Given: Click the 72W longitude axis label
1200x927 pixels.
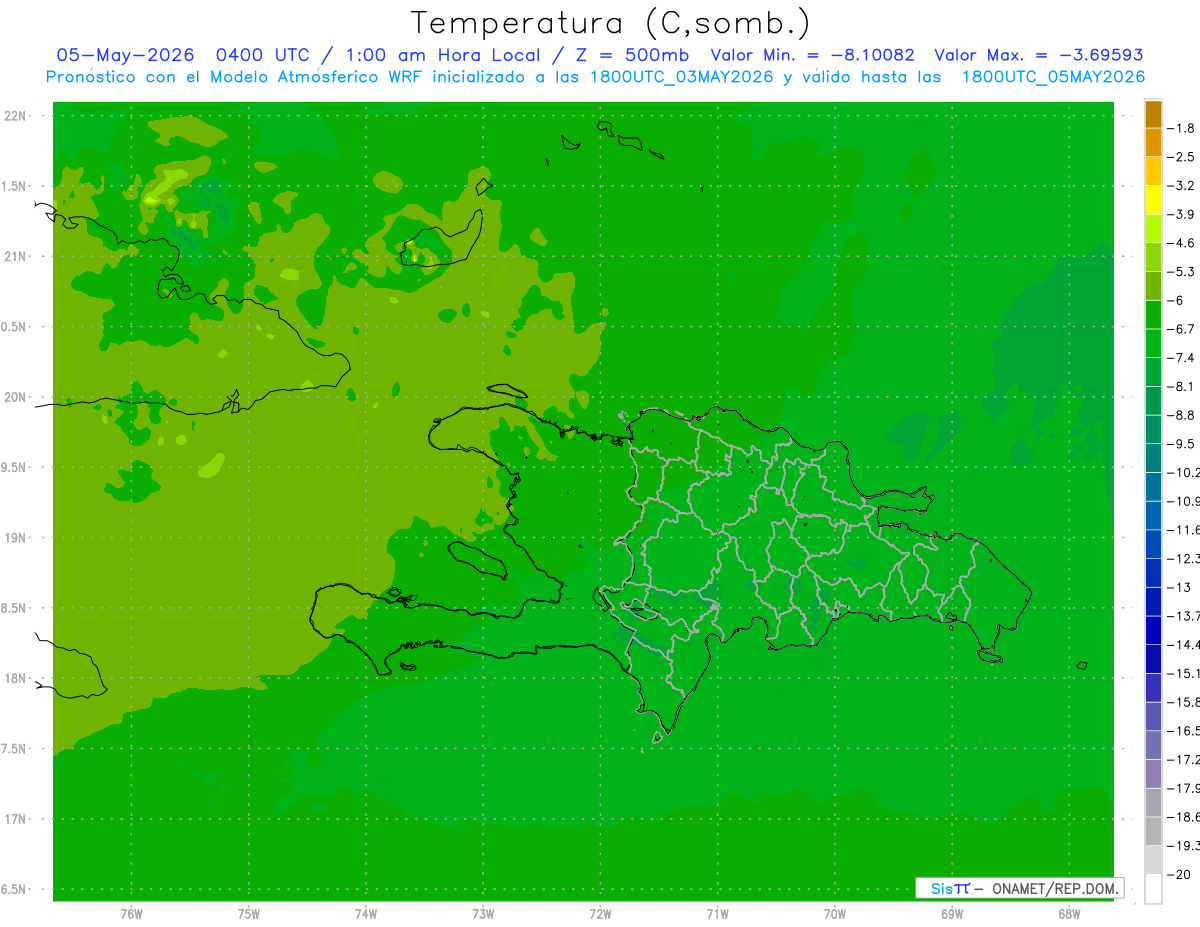Looking at the screenshot, I should 600,914.
